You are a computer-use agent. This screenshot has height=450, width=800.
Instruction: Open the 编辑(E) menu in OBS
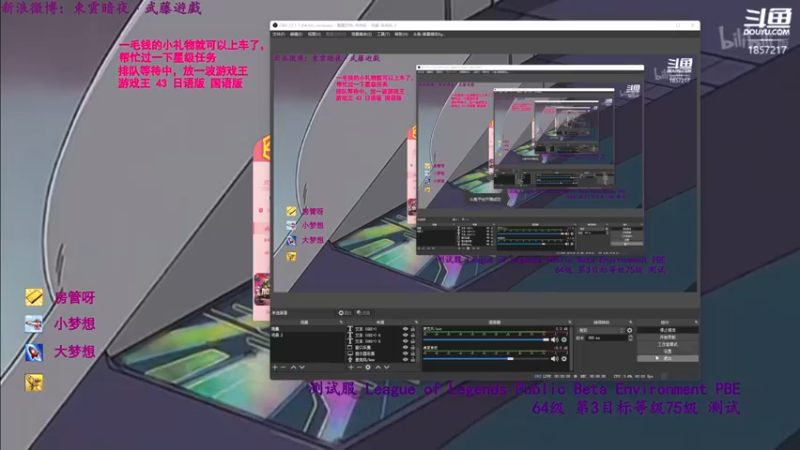pyautogui.click(x=296, y=34)
